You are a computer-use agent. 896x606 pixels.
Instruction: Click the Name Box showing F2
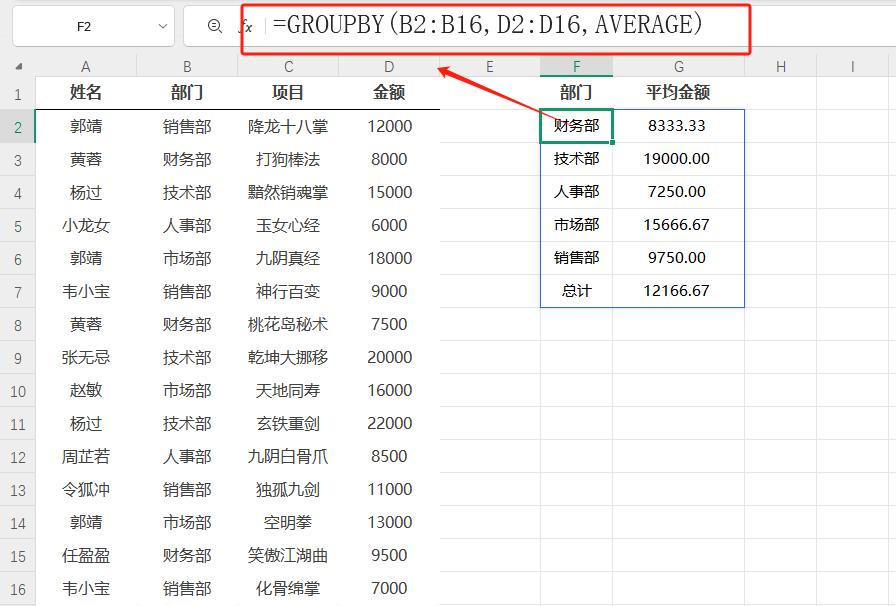pos(83,26)
